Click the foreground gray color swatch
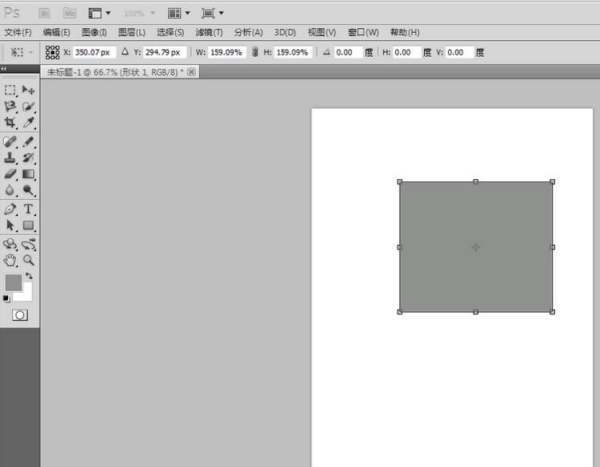This screenshot has width=600, height=467. [12, 283]
